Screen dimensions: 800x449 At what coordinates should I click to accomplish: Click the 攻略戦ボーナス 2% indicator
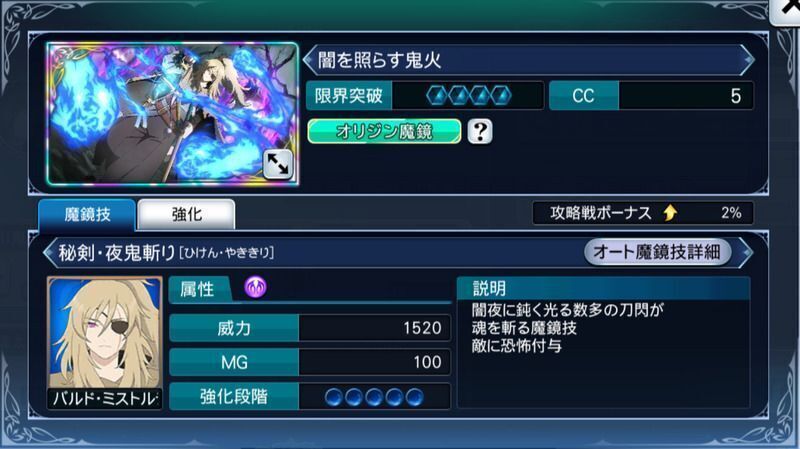(x=643, y=213)
